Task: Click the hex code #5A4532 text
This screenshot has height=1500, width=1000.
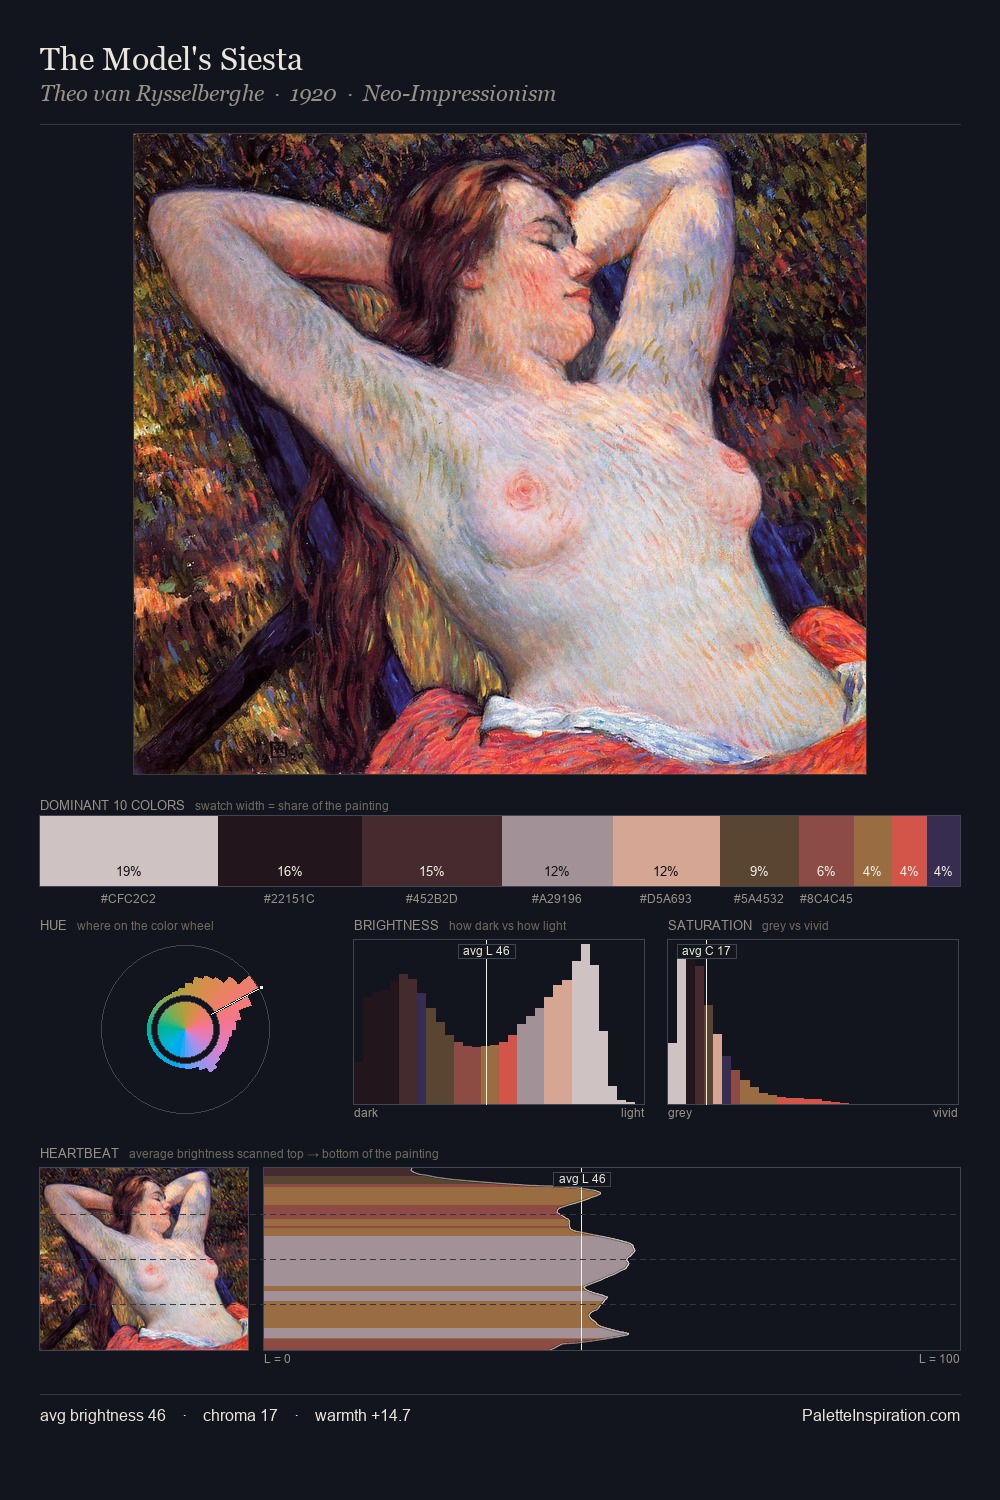Action: tap(759, 898)
